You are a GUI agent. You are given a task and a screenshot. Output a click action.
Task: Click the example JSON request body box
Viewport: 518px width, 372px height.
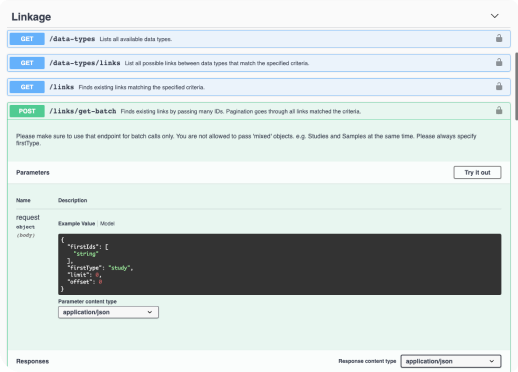point(279,264)
